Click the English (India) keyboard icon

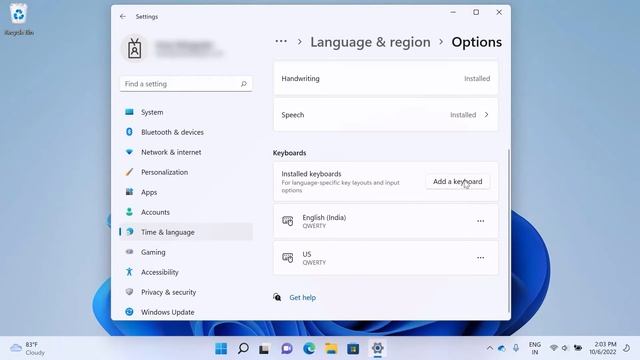pyautogui.click(x=288, y=221)
